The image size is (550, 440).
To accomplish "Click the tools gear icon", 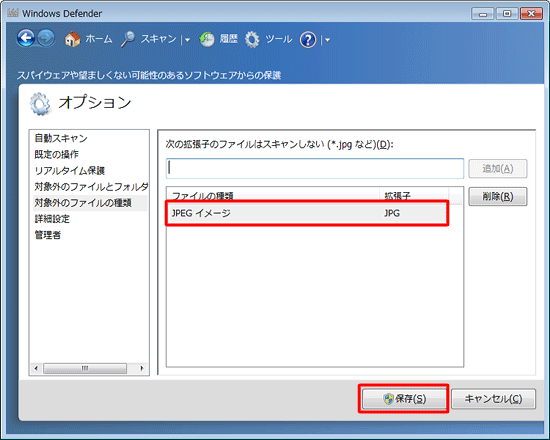I will 252,39.
